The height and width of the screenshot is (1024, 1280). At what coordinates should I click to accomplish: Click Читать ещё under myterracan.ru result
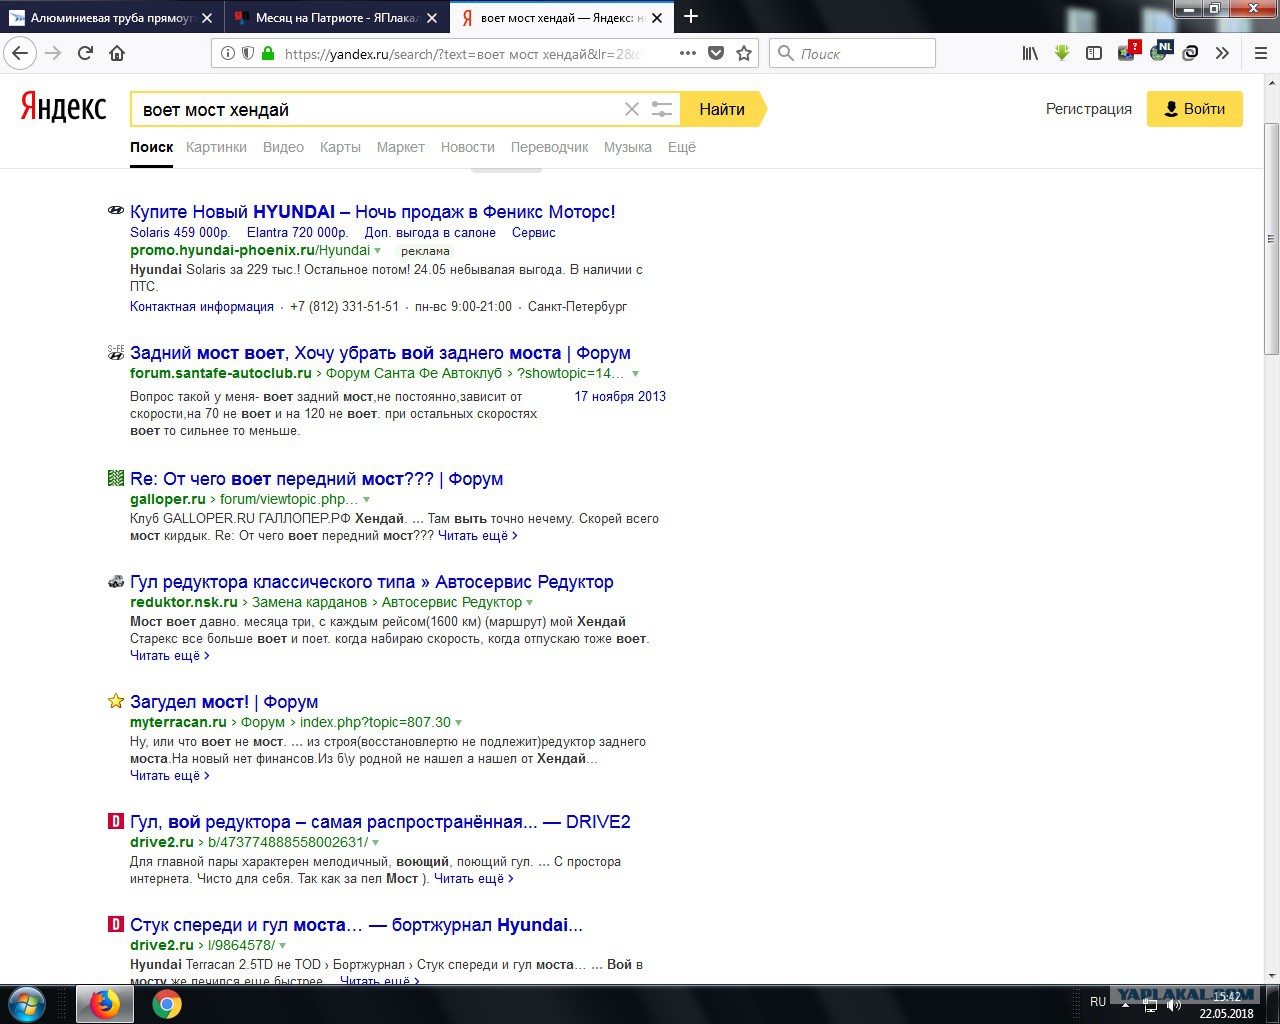170,776
